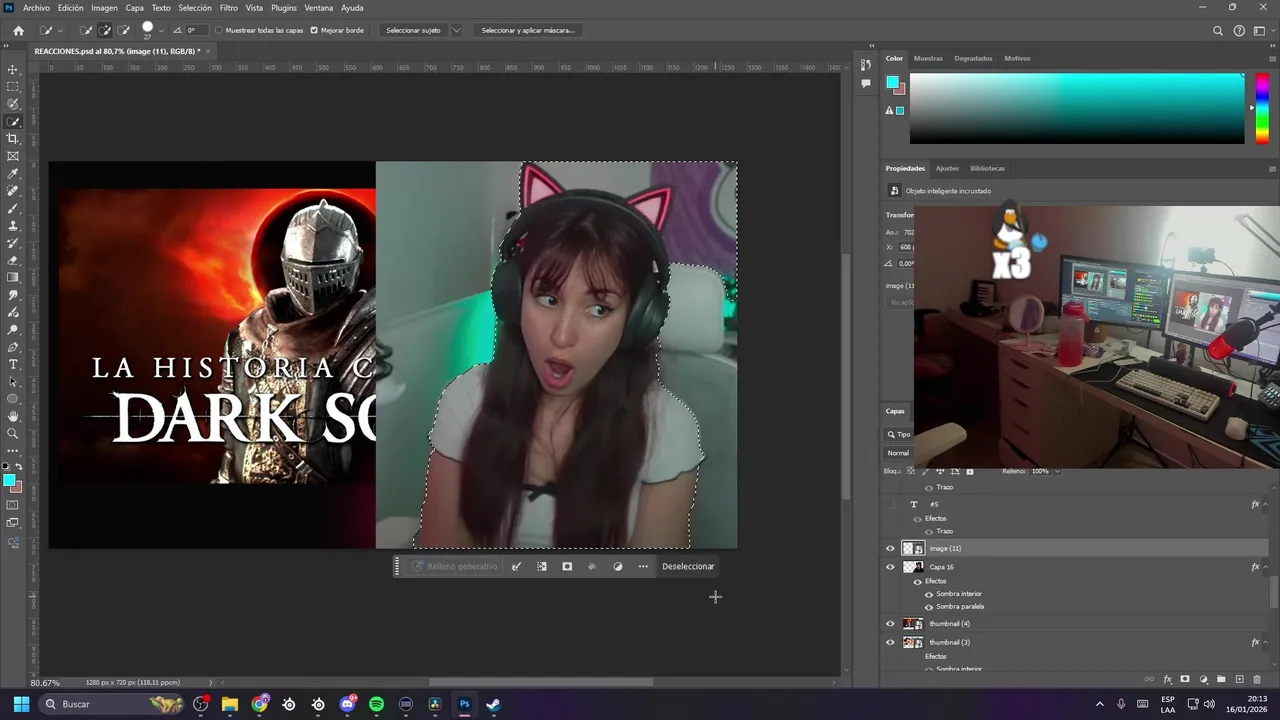The height and width of the screenshot is (720, 1280).
Task: Click the Photoshop icon in Windows taskbar
Action: tap(464, 704)
